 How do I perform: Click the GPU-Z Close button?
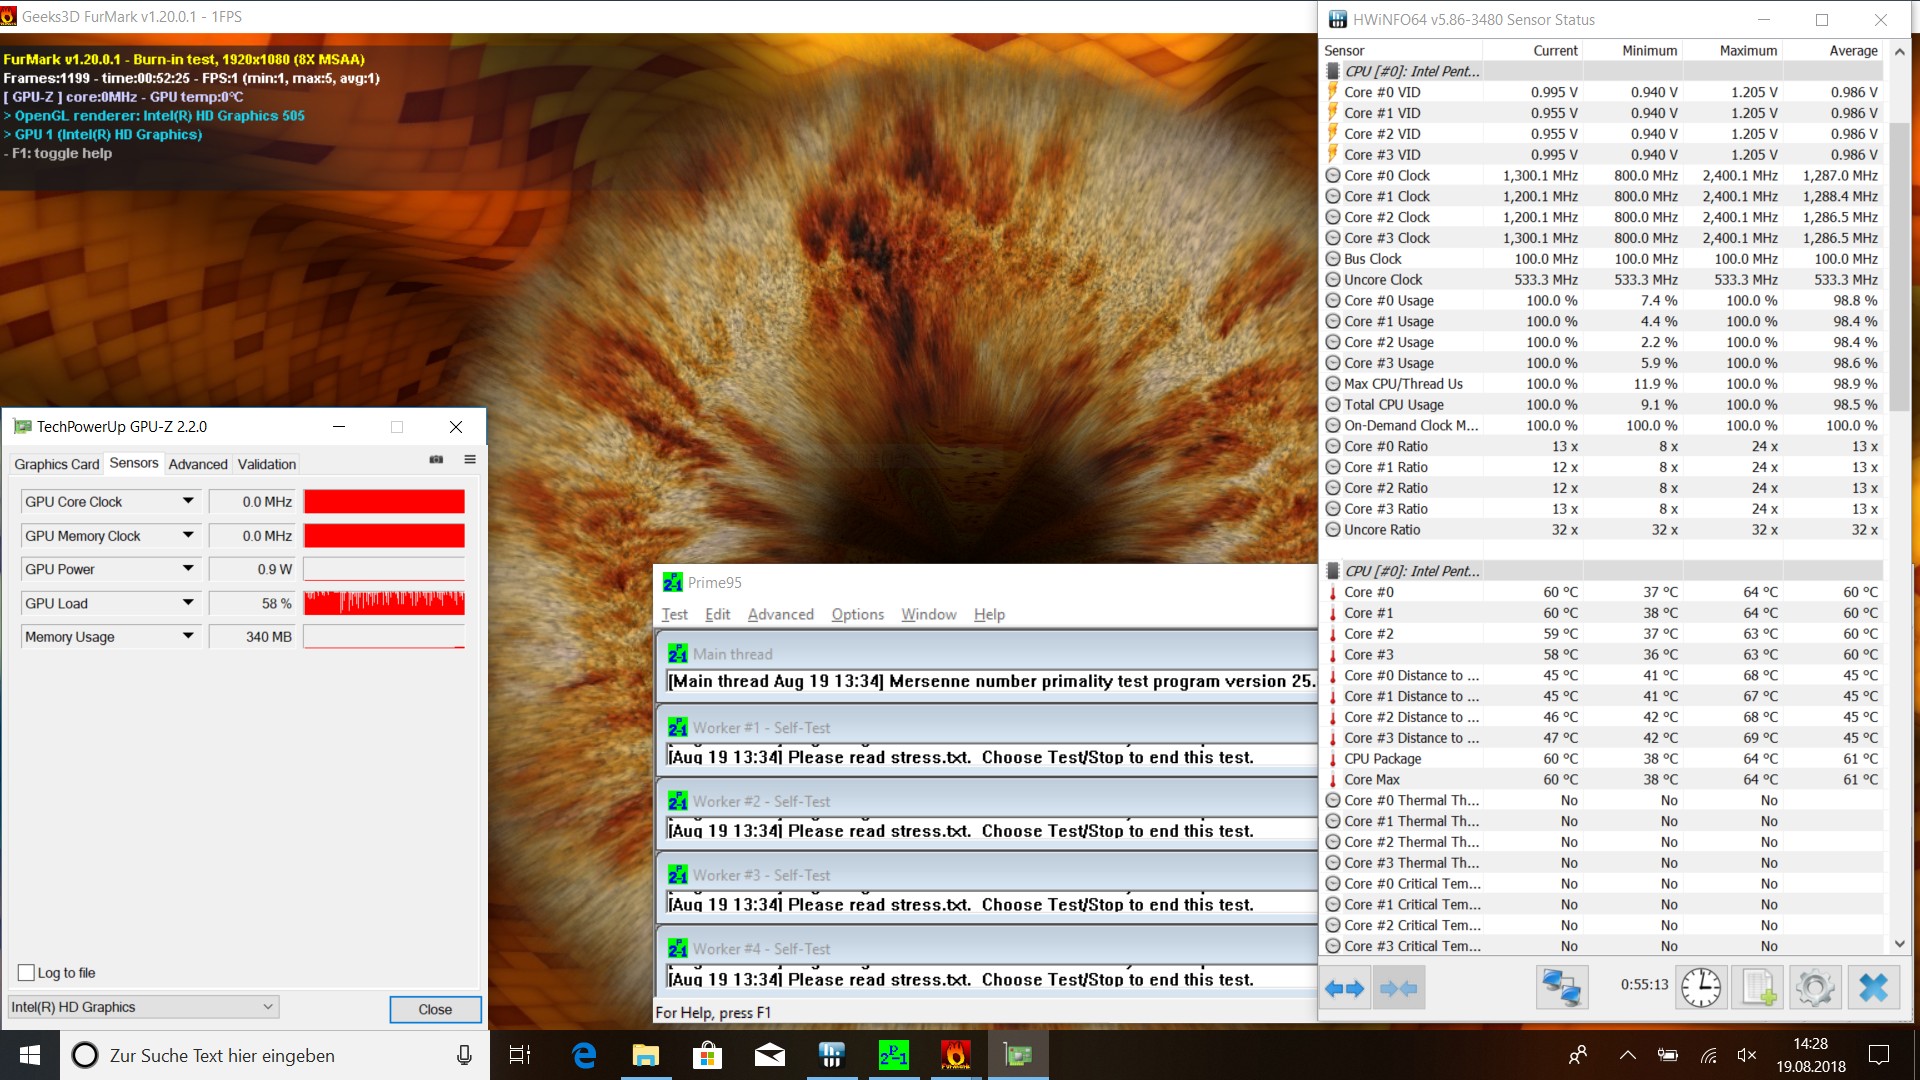(435, 1009)
